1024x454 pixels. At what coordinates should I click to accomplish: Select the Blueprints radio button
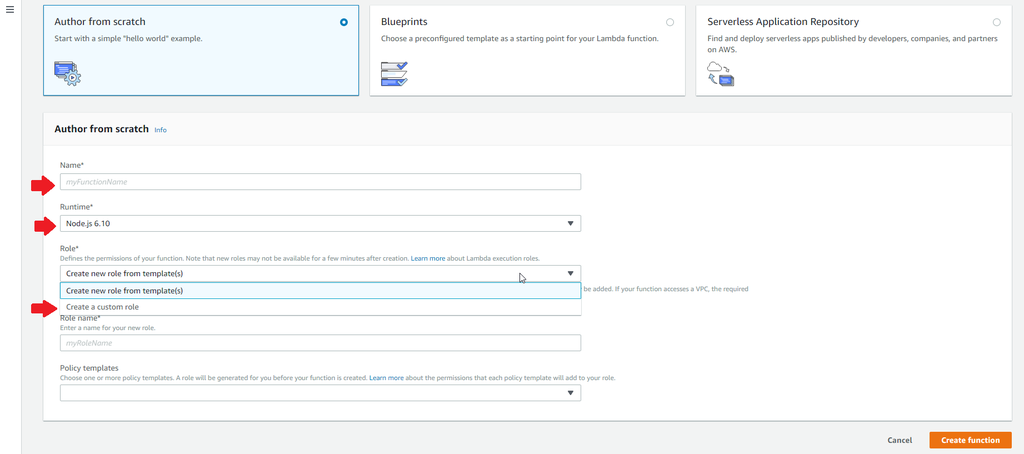[x=670, y=22]
